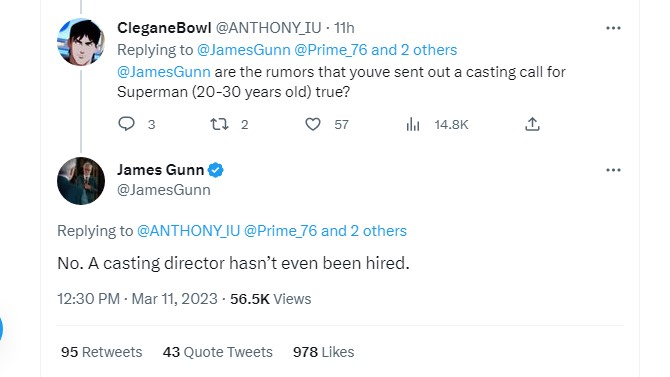Open @JamesGunn mention in tweet text
This screenshot has width=670, height=377.
[164, 72]
